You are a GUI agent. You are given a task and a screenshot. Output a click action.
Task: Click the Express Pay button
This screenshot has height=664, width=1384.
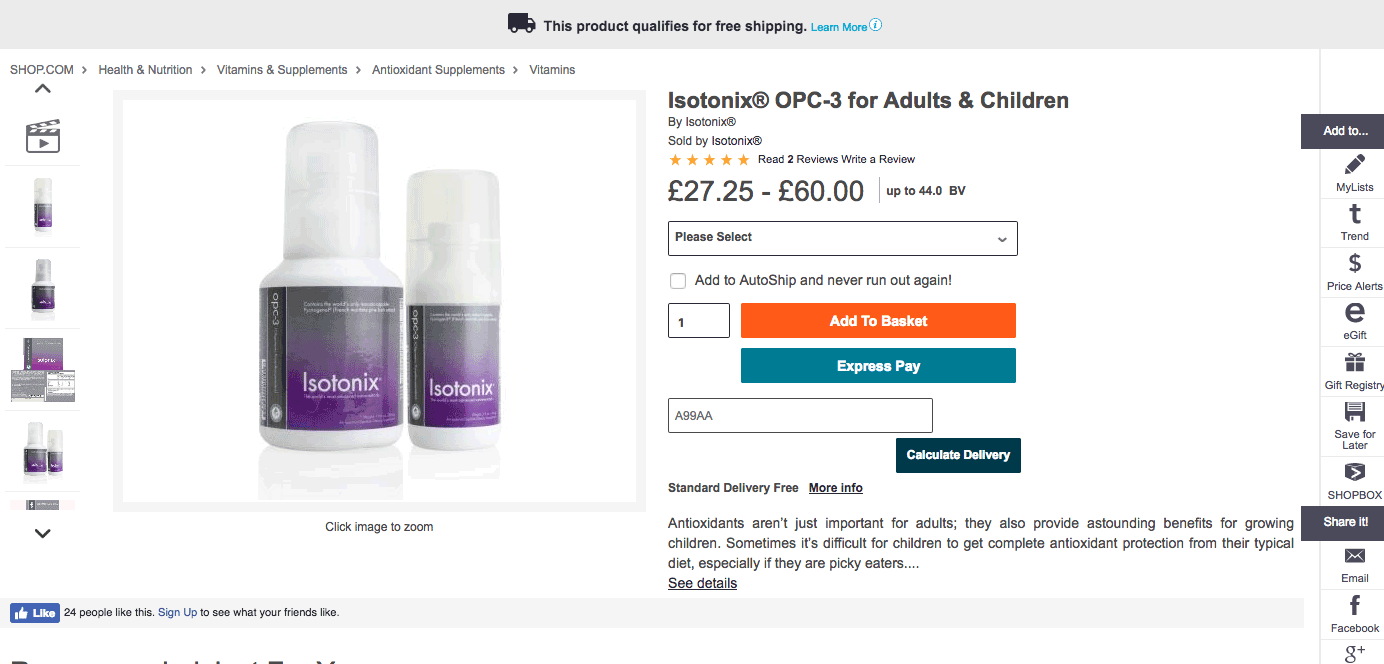[x=878, y=366]
